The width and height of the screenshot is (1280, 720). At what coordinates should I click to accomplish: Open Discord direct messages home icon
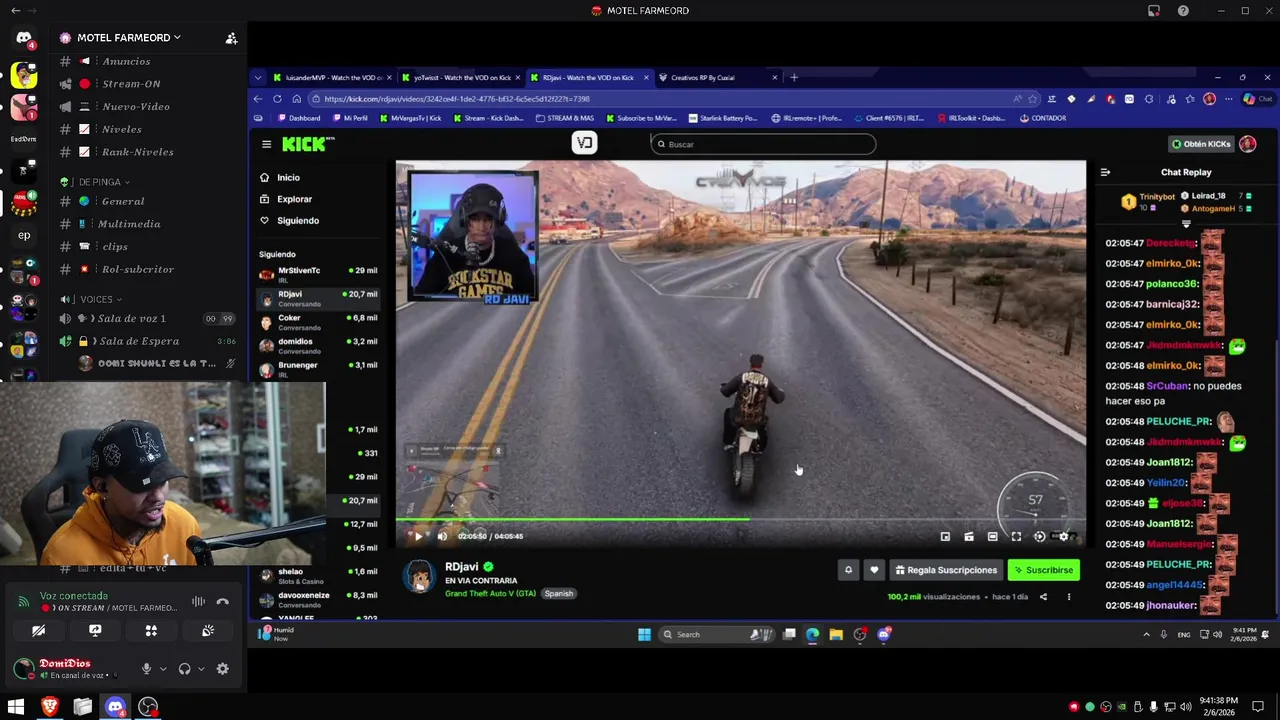click(x=24, y=38)
